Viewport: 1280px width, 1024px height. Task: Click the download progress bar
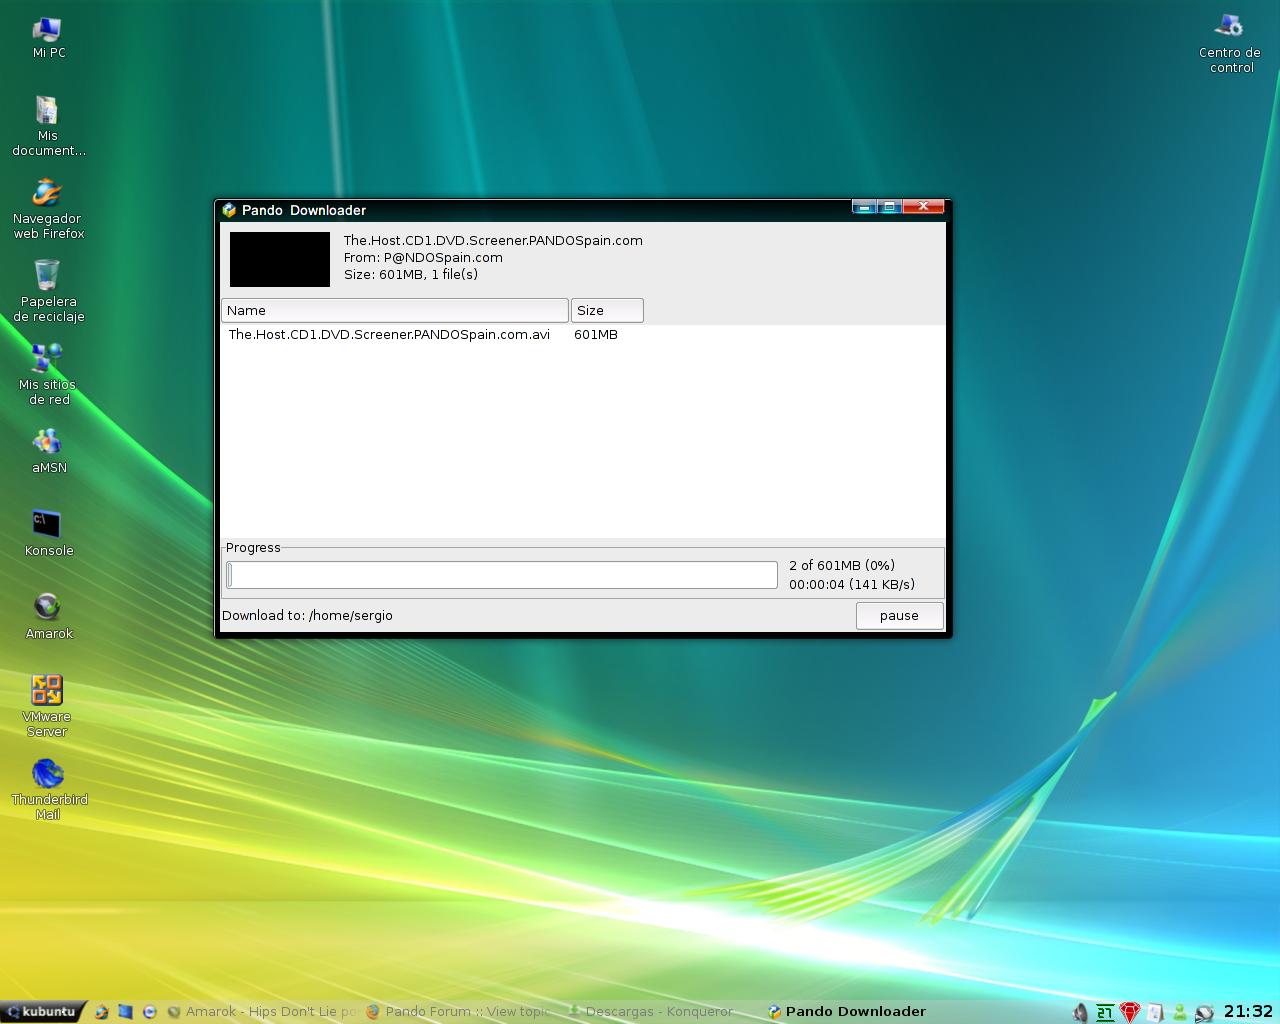pyautogui.click(x=502, y=575)
